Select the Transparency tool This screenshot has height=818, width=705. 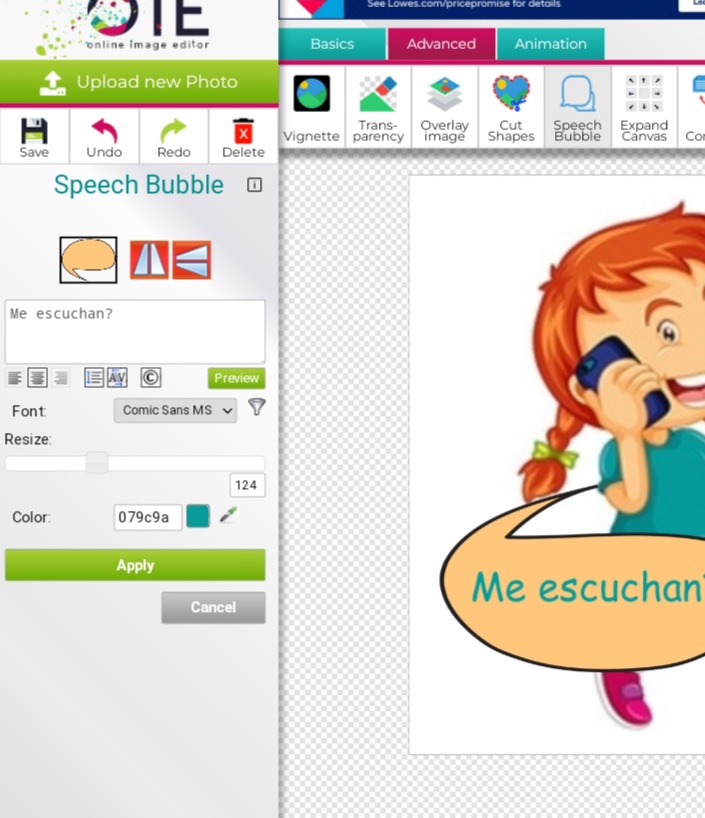tap(378, 107)
